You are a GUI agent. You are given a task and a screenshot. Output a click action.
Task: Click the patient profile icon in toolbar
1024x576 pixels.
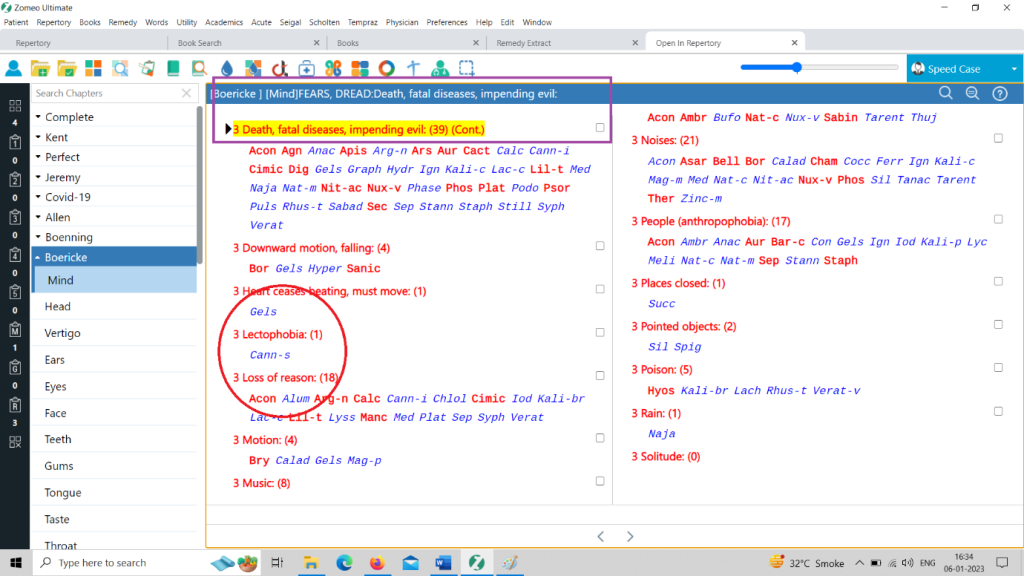point(14,68)
